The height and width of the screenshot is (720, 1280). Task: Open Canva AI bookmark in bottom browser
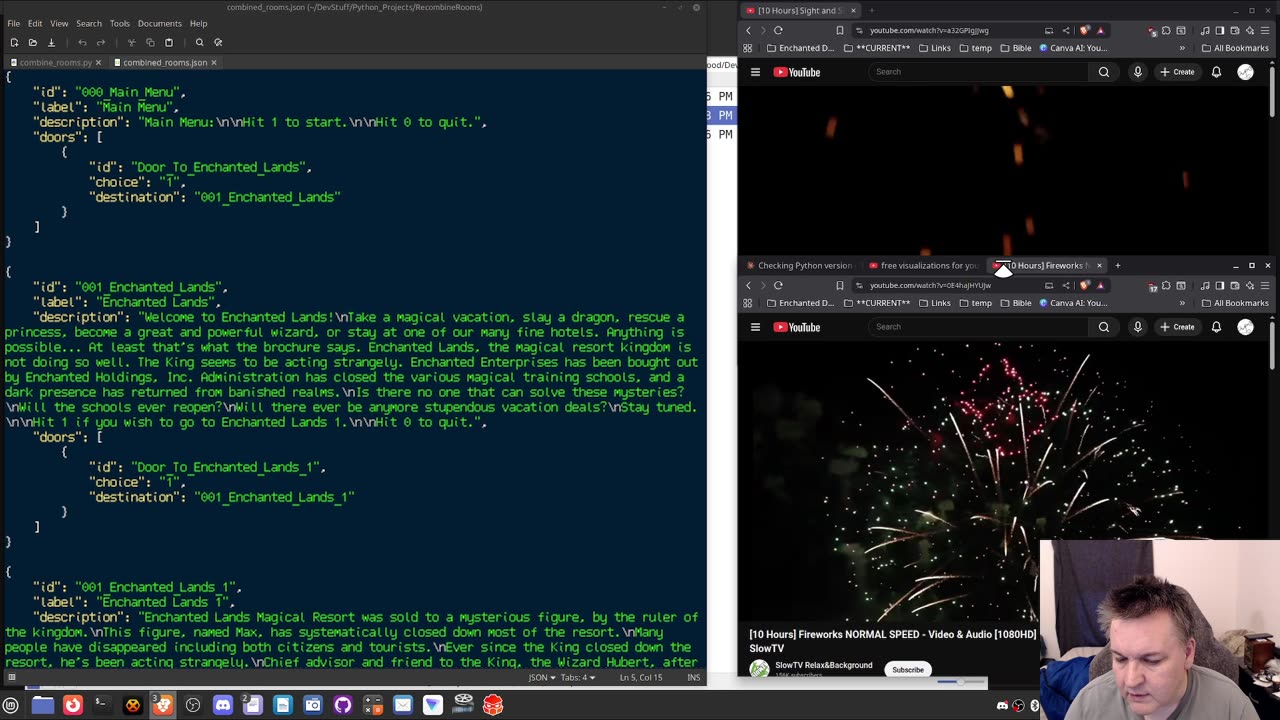point(1073,303)
